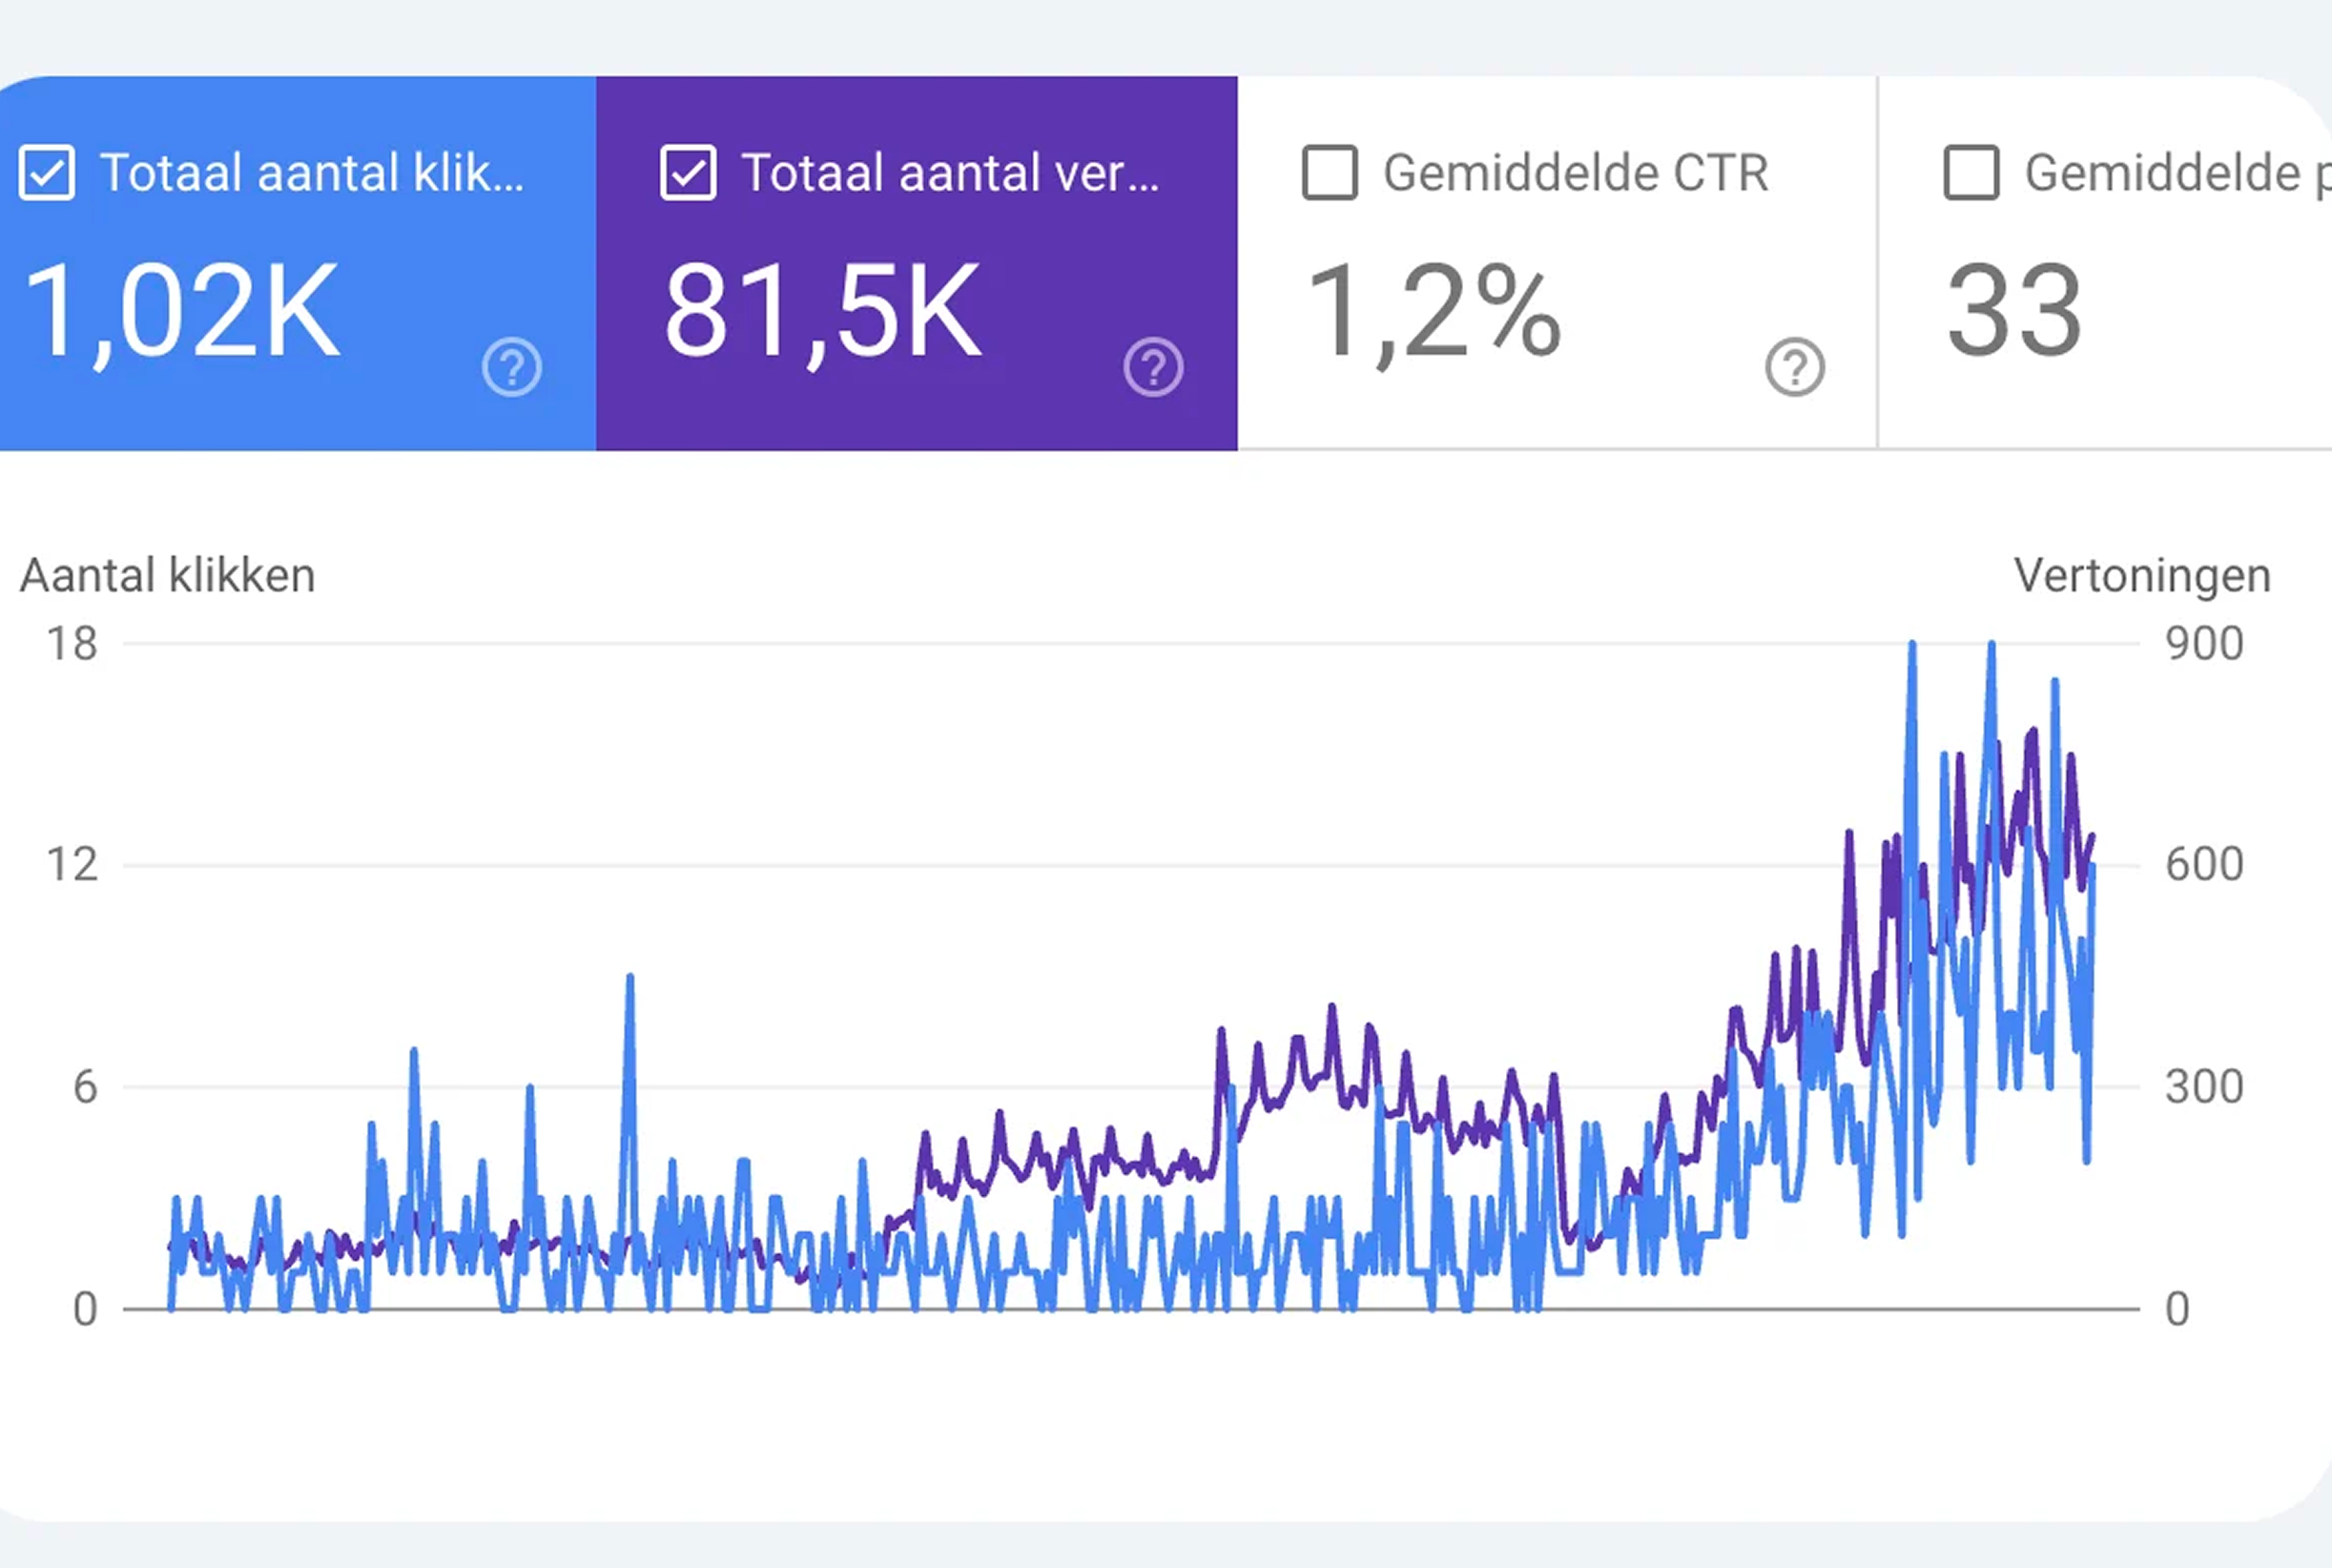Viewport: 2332px width, 1568px height.
Task: Click the 18 label on left axis
Action: [x=72, y=643]
